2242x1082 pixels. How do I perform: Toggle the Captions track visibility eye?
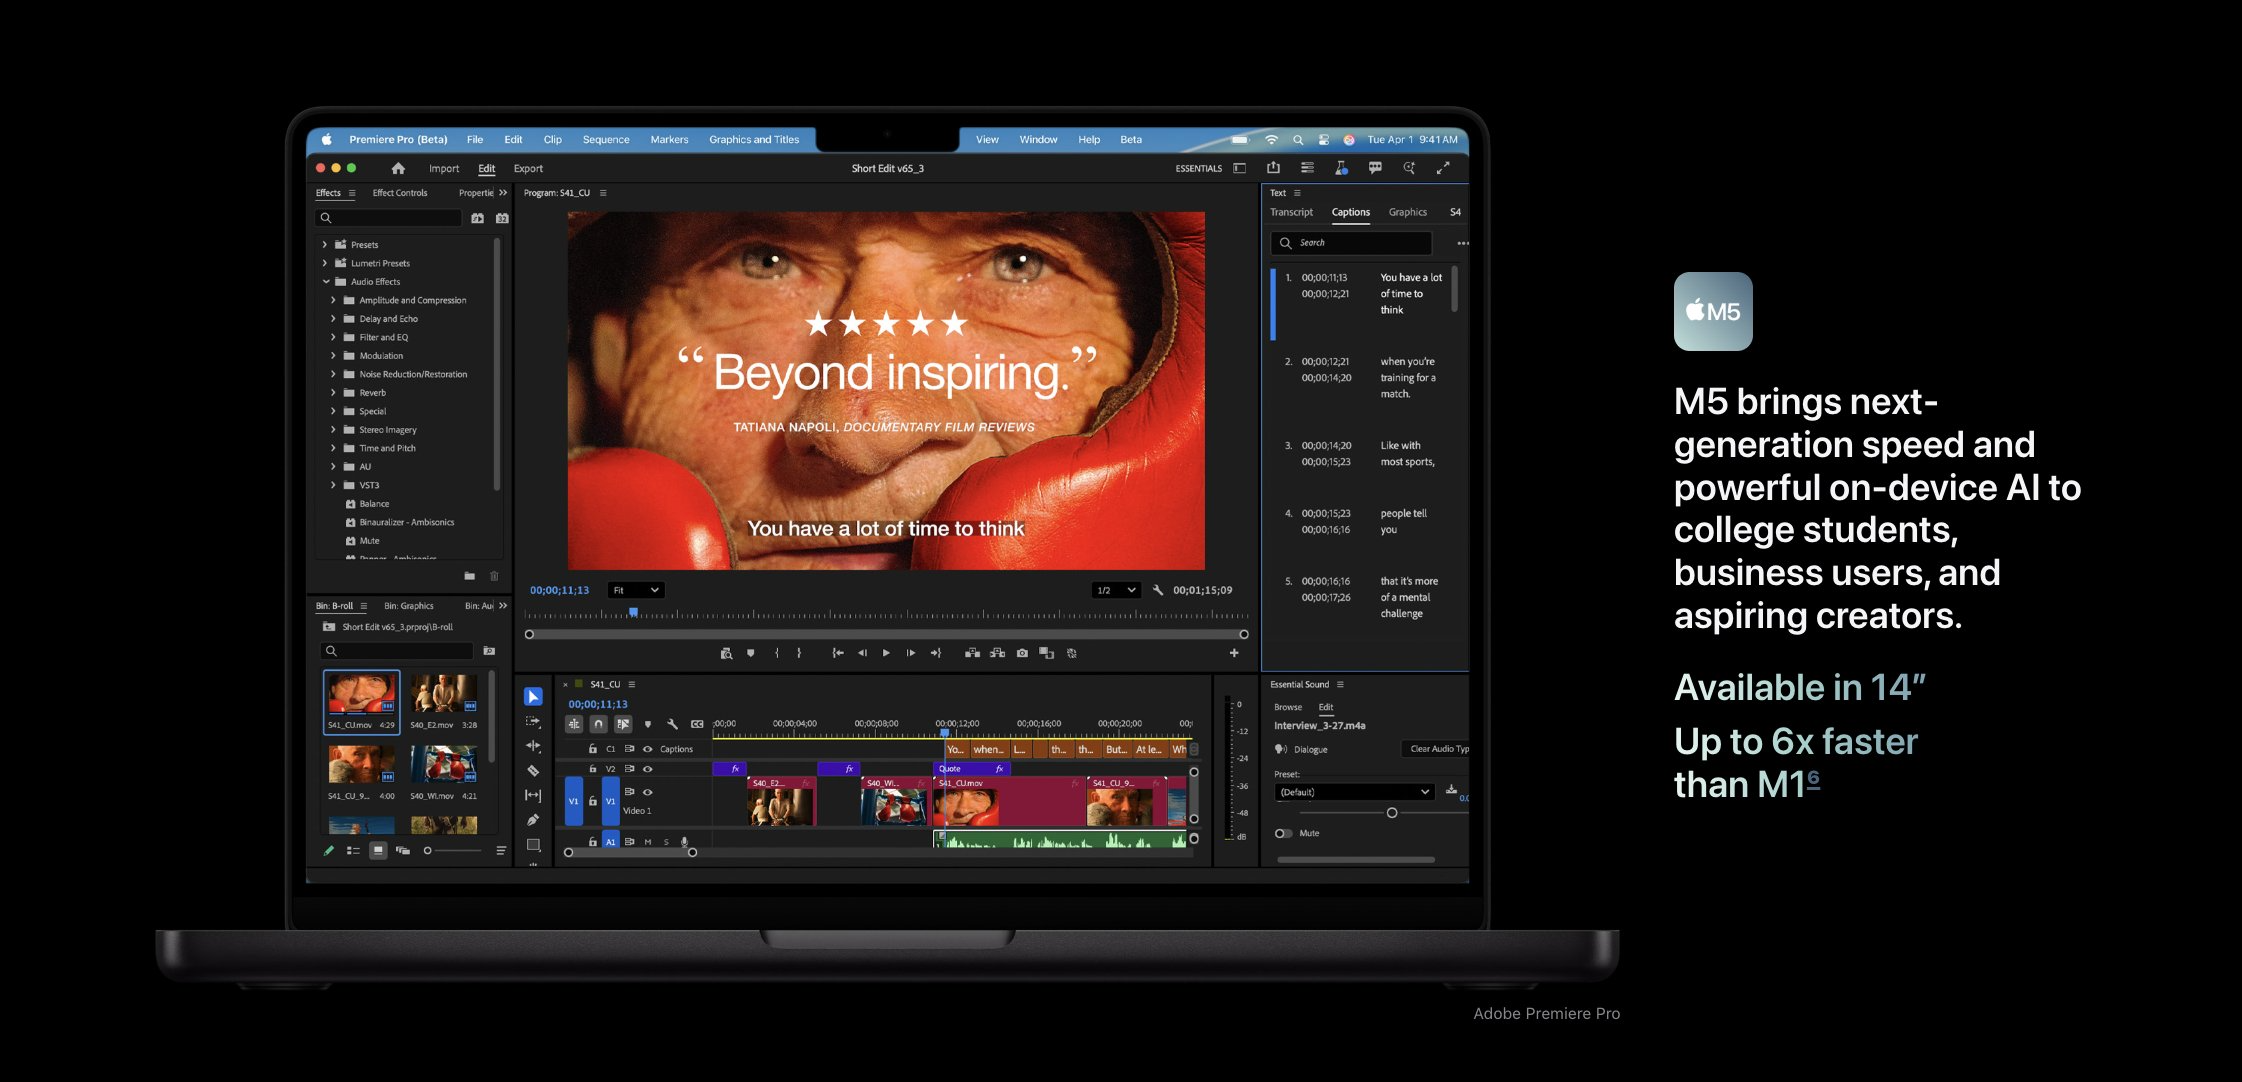pos(648,749)
